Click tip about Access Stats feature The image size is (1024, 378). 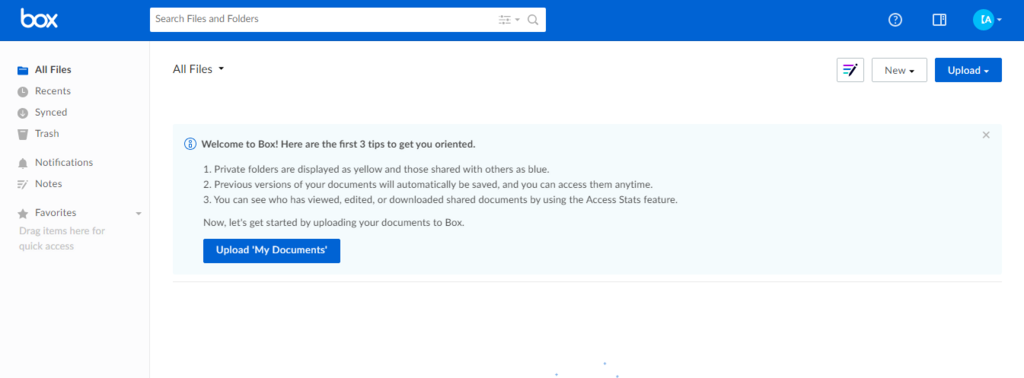tap(441, 200)
